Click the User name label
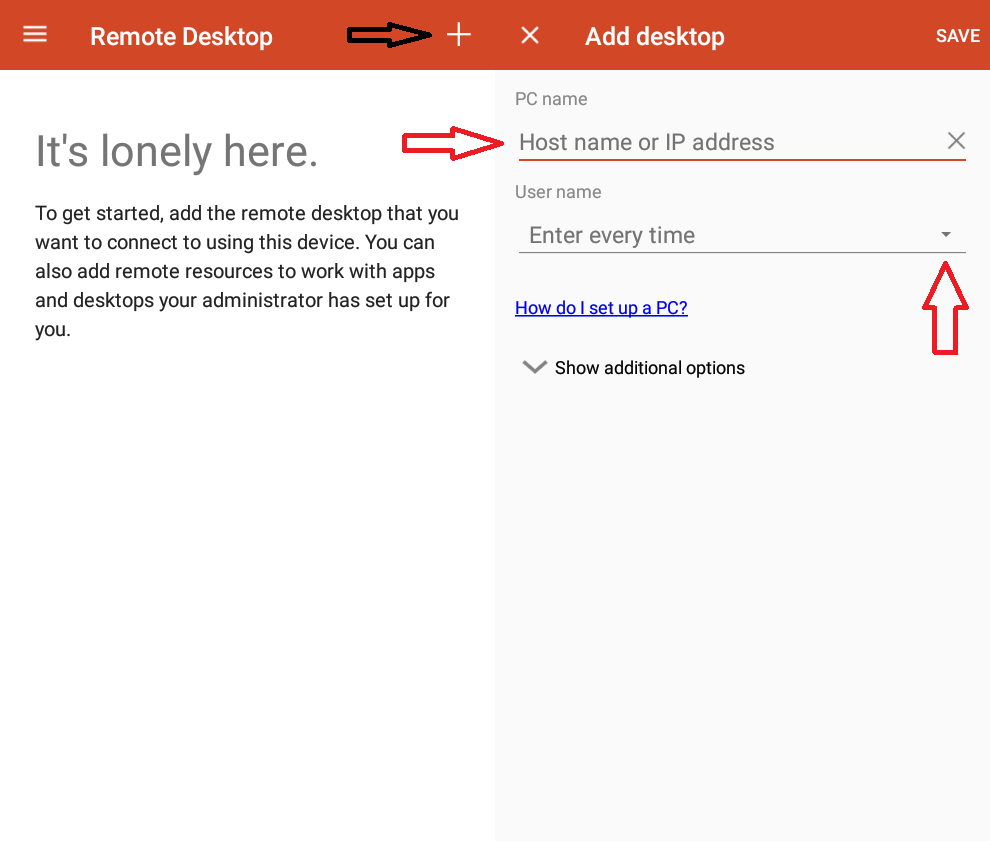 [x=558, y=192]
